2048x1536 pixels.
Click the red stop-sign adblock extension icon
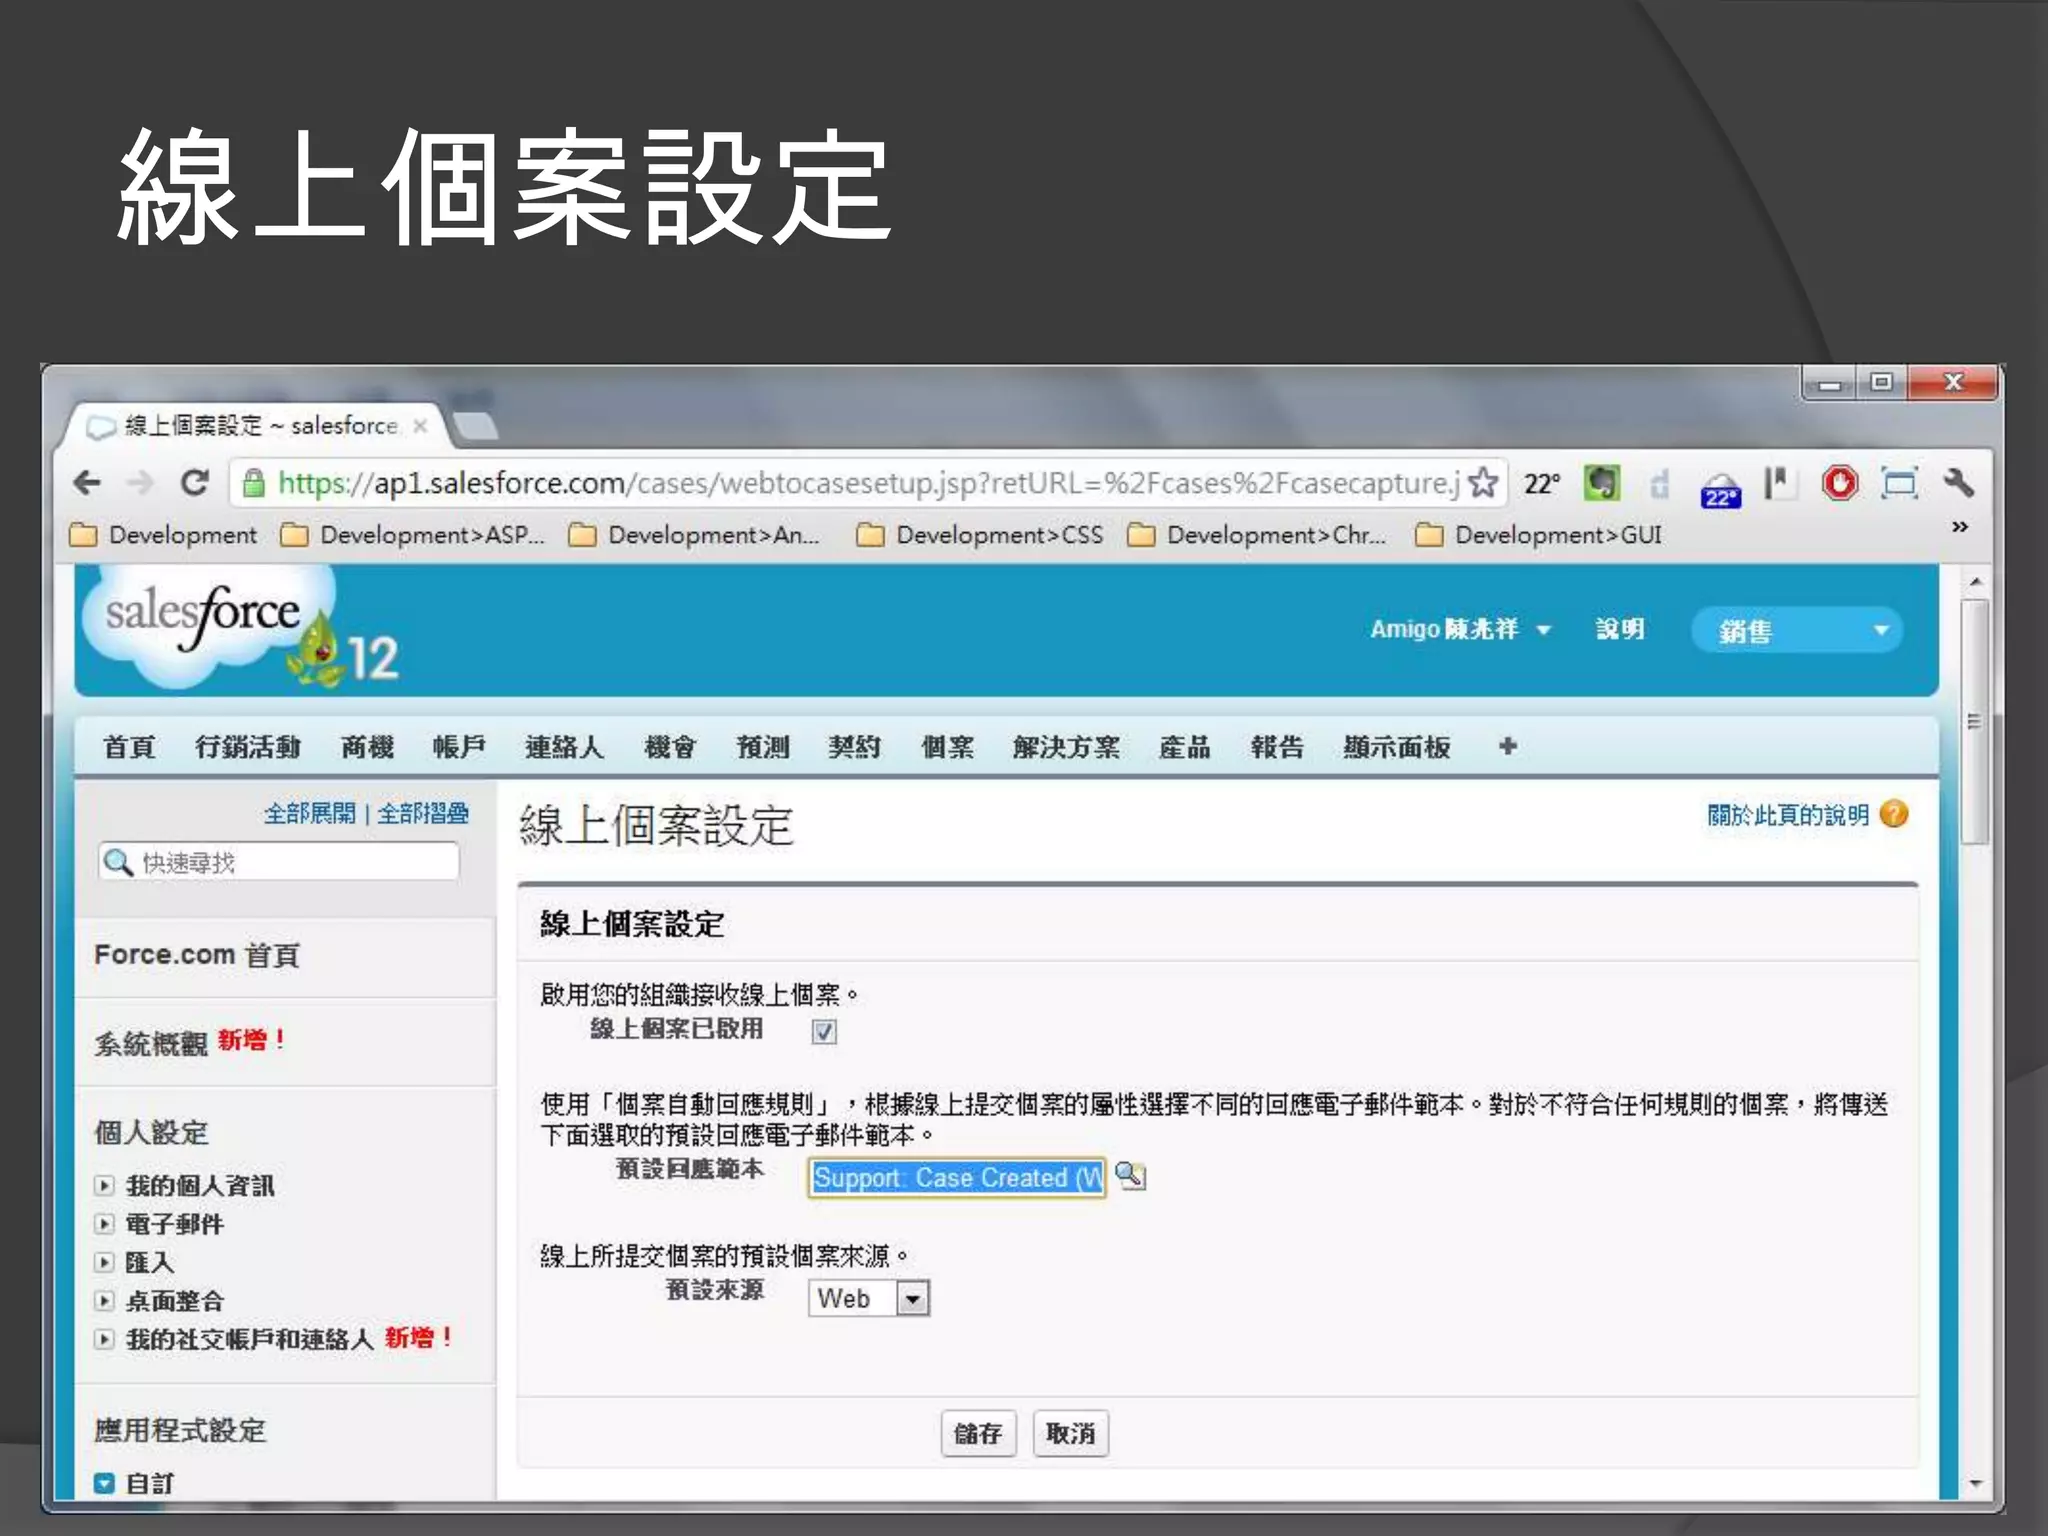pyautogui.click(x=1840, y=484)
